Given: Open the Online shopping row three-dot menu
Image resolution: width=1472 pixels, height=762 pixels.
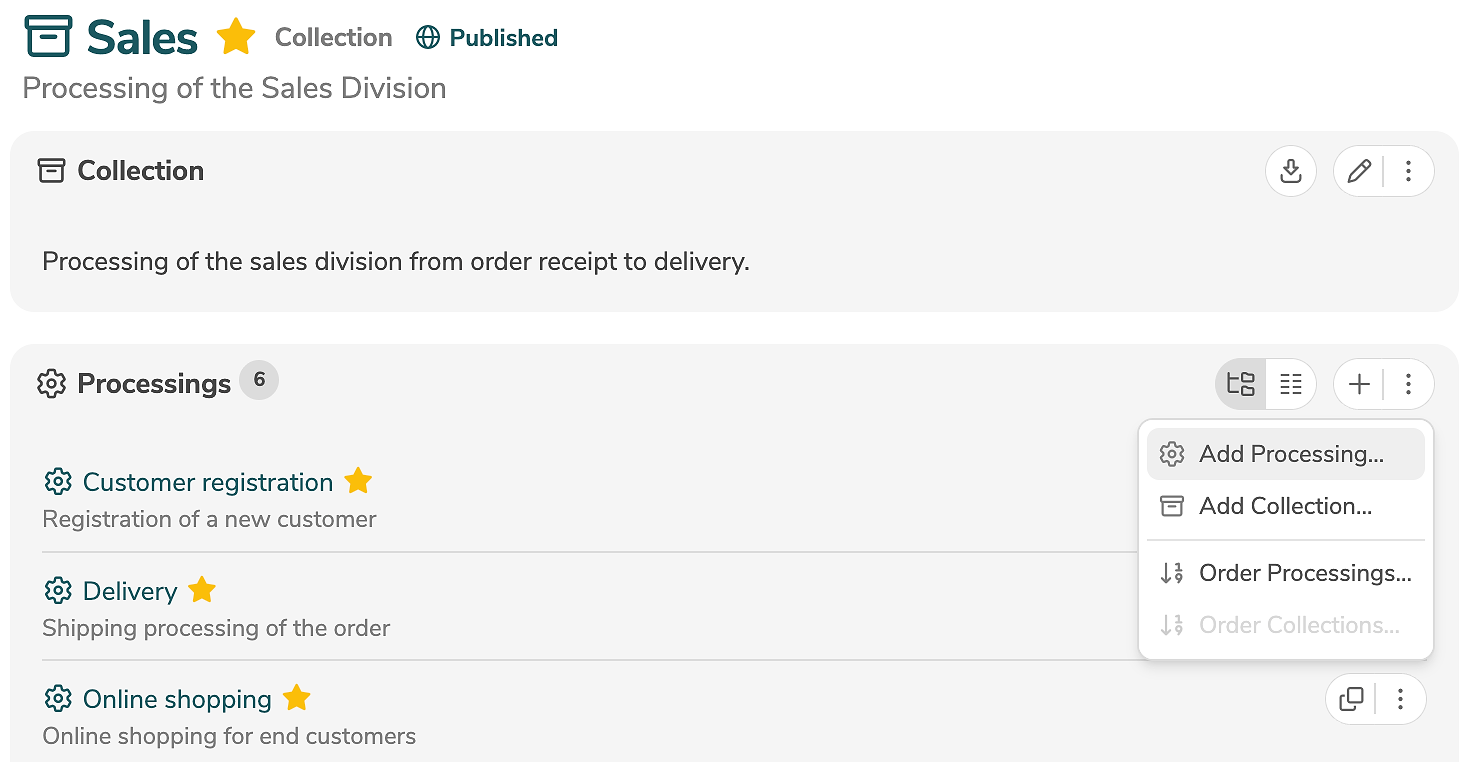Looking at the screenshot, I should pyautogui.click(x=1400, y=699).
